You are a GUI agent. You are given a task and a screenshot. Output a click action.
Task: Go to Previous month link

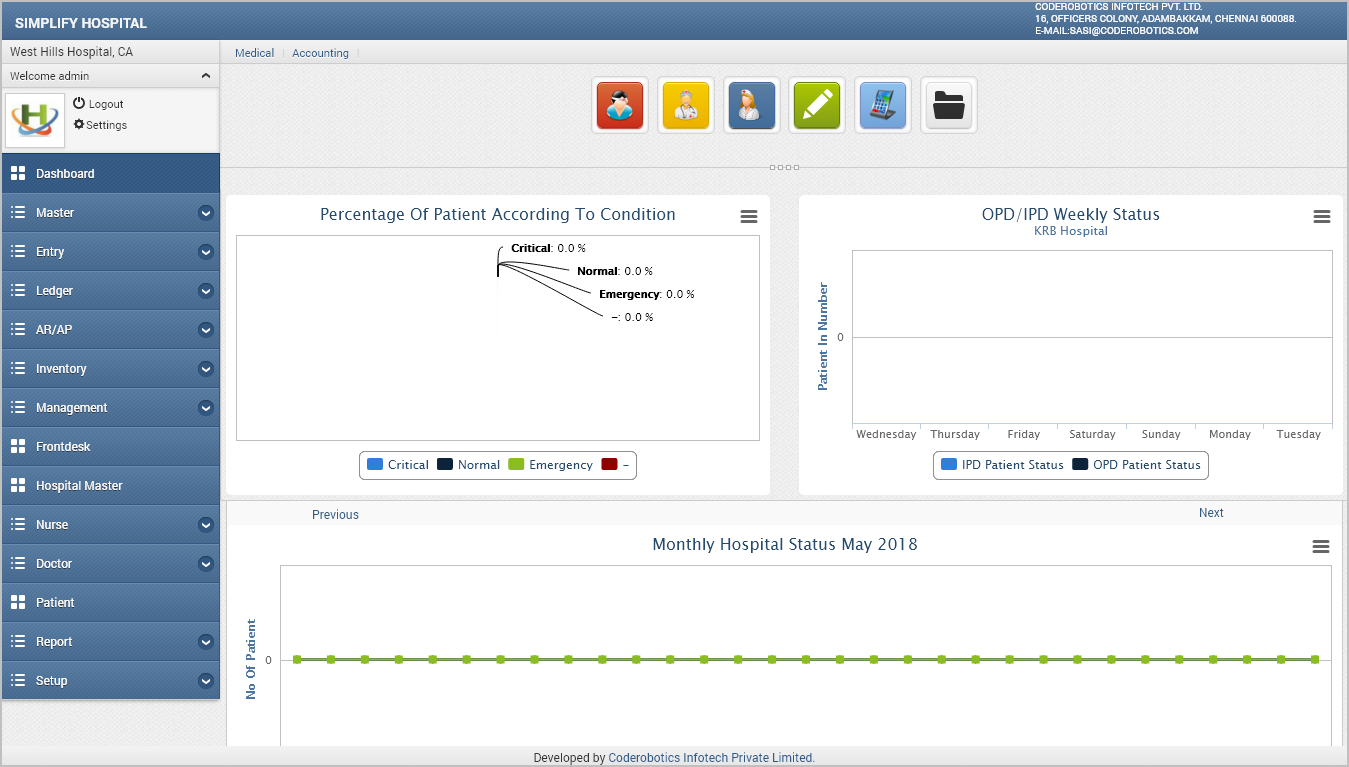335,515
